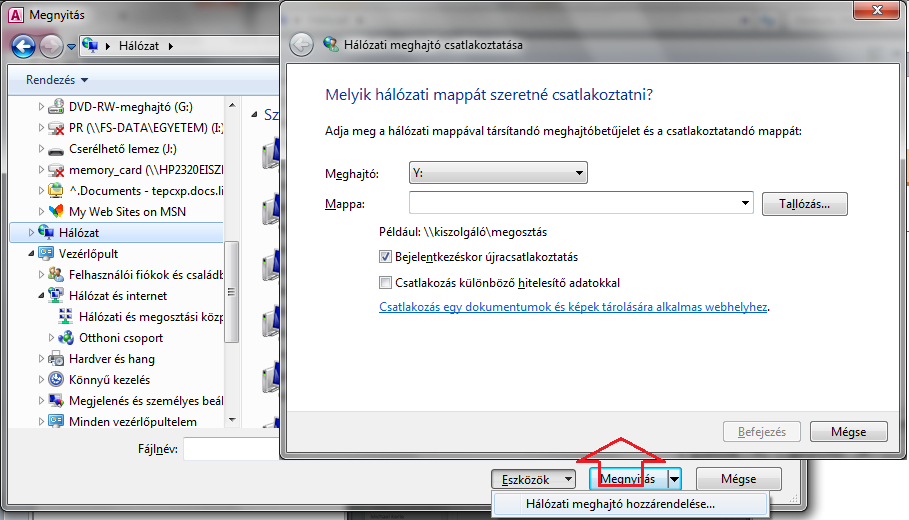Click the Vezérlőpult icon
Image resolution: width=909 pixels, height=520 pixels.
click(x=46, y=253)
